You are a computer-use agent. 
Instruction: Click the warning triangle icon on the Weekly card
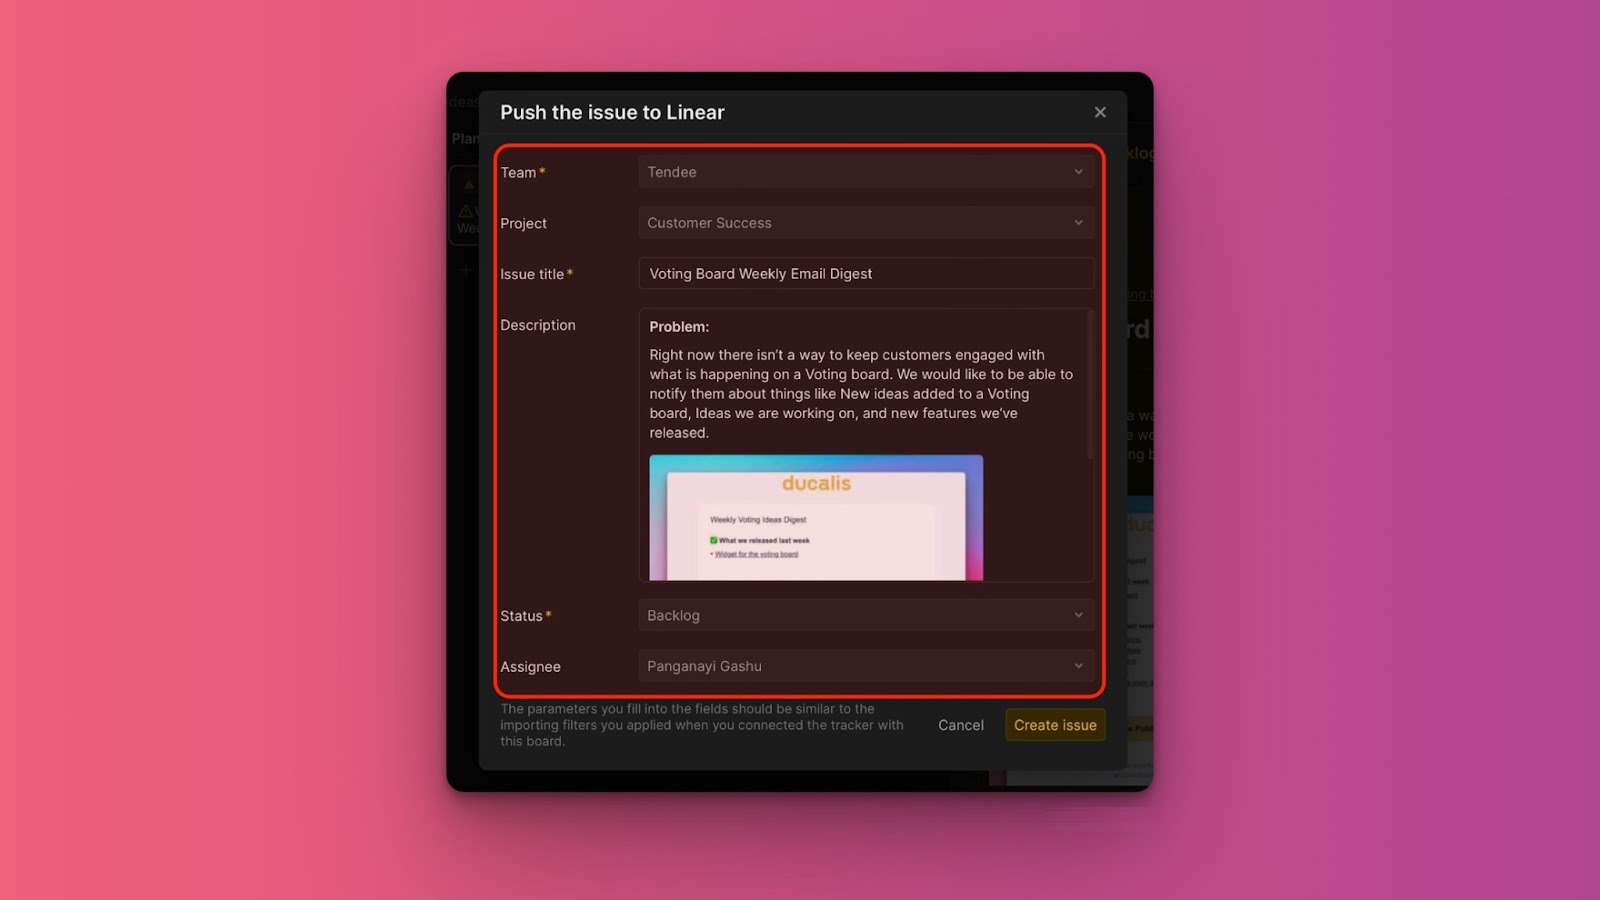(466, 211)
